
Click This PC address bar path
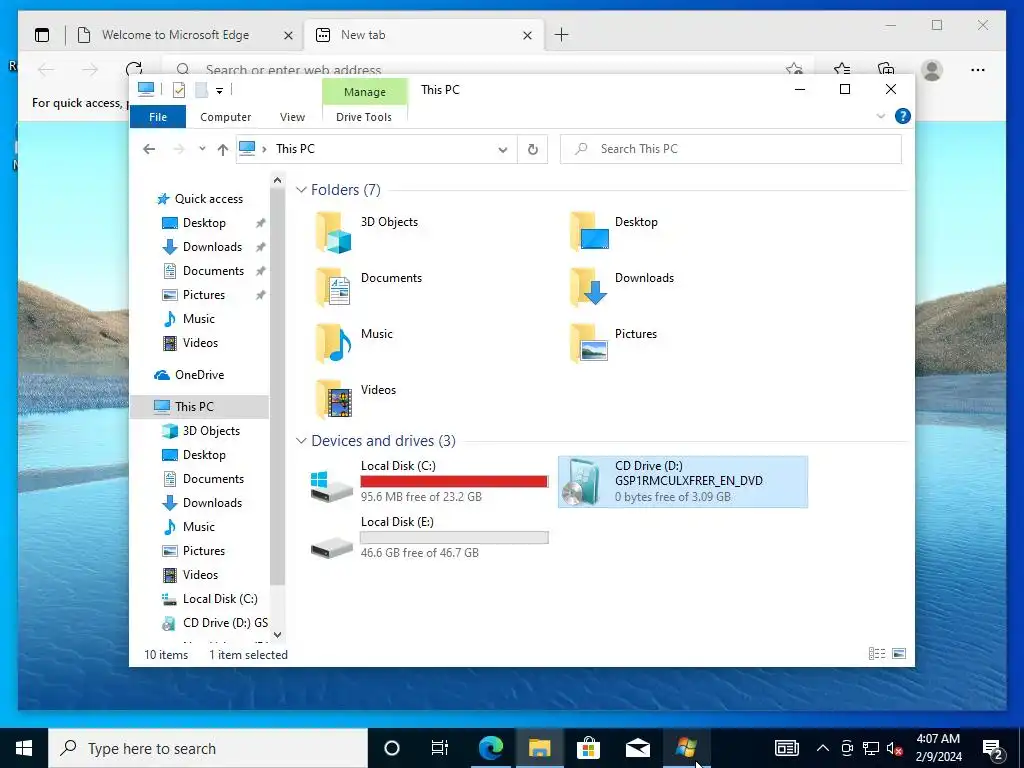pyautogui.click(x=295, y=149)
